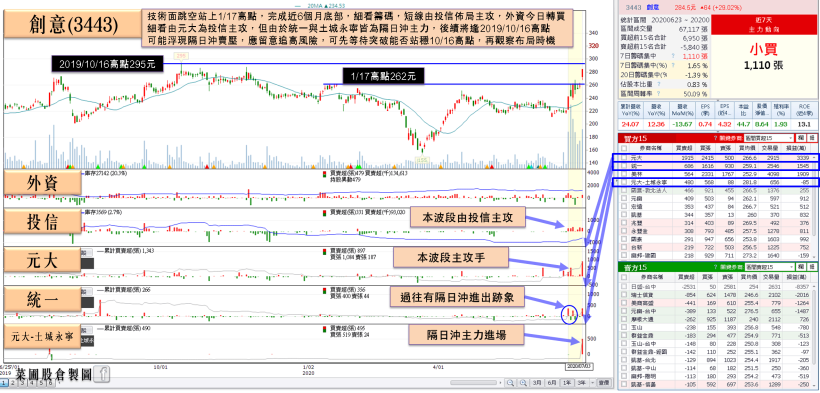The height and width of the screenshot is (393, 820).
Task: Sort 買方15 by 買均價 column header
Action: click(747, 148)
